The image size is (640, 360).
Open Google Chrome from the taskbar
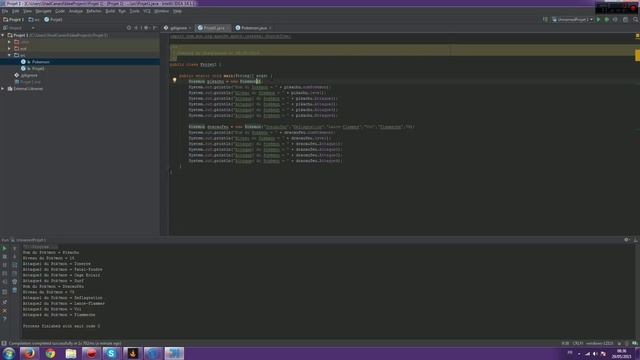click(50, 353)
